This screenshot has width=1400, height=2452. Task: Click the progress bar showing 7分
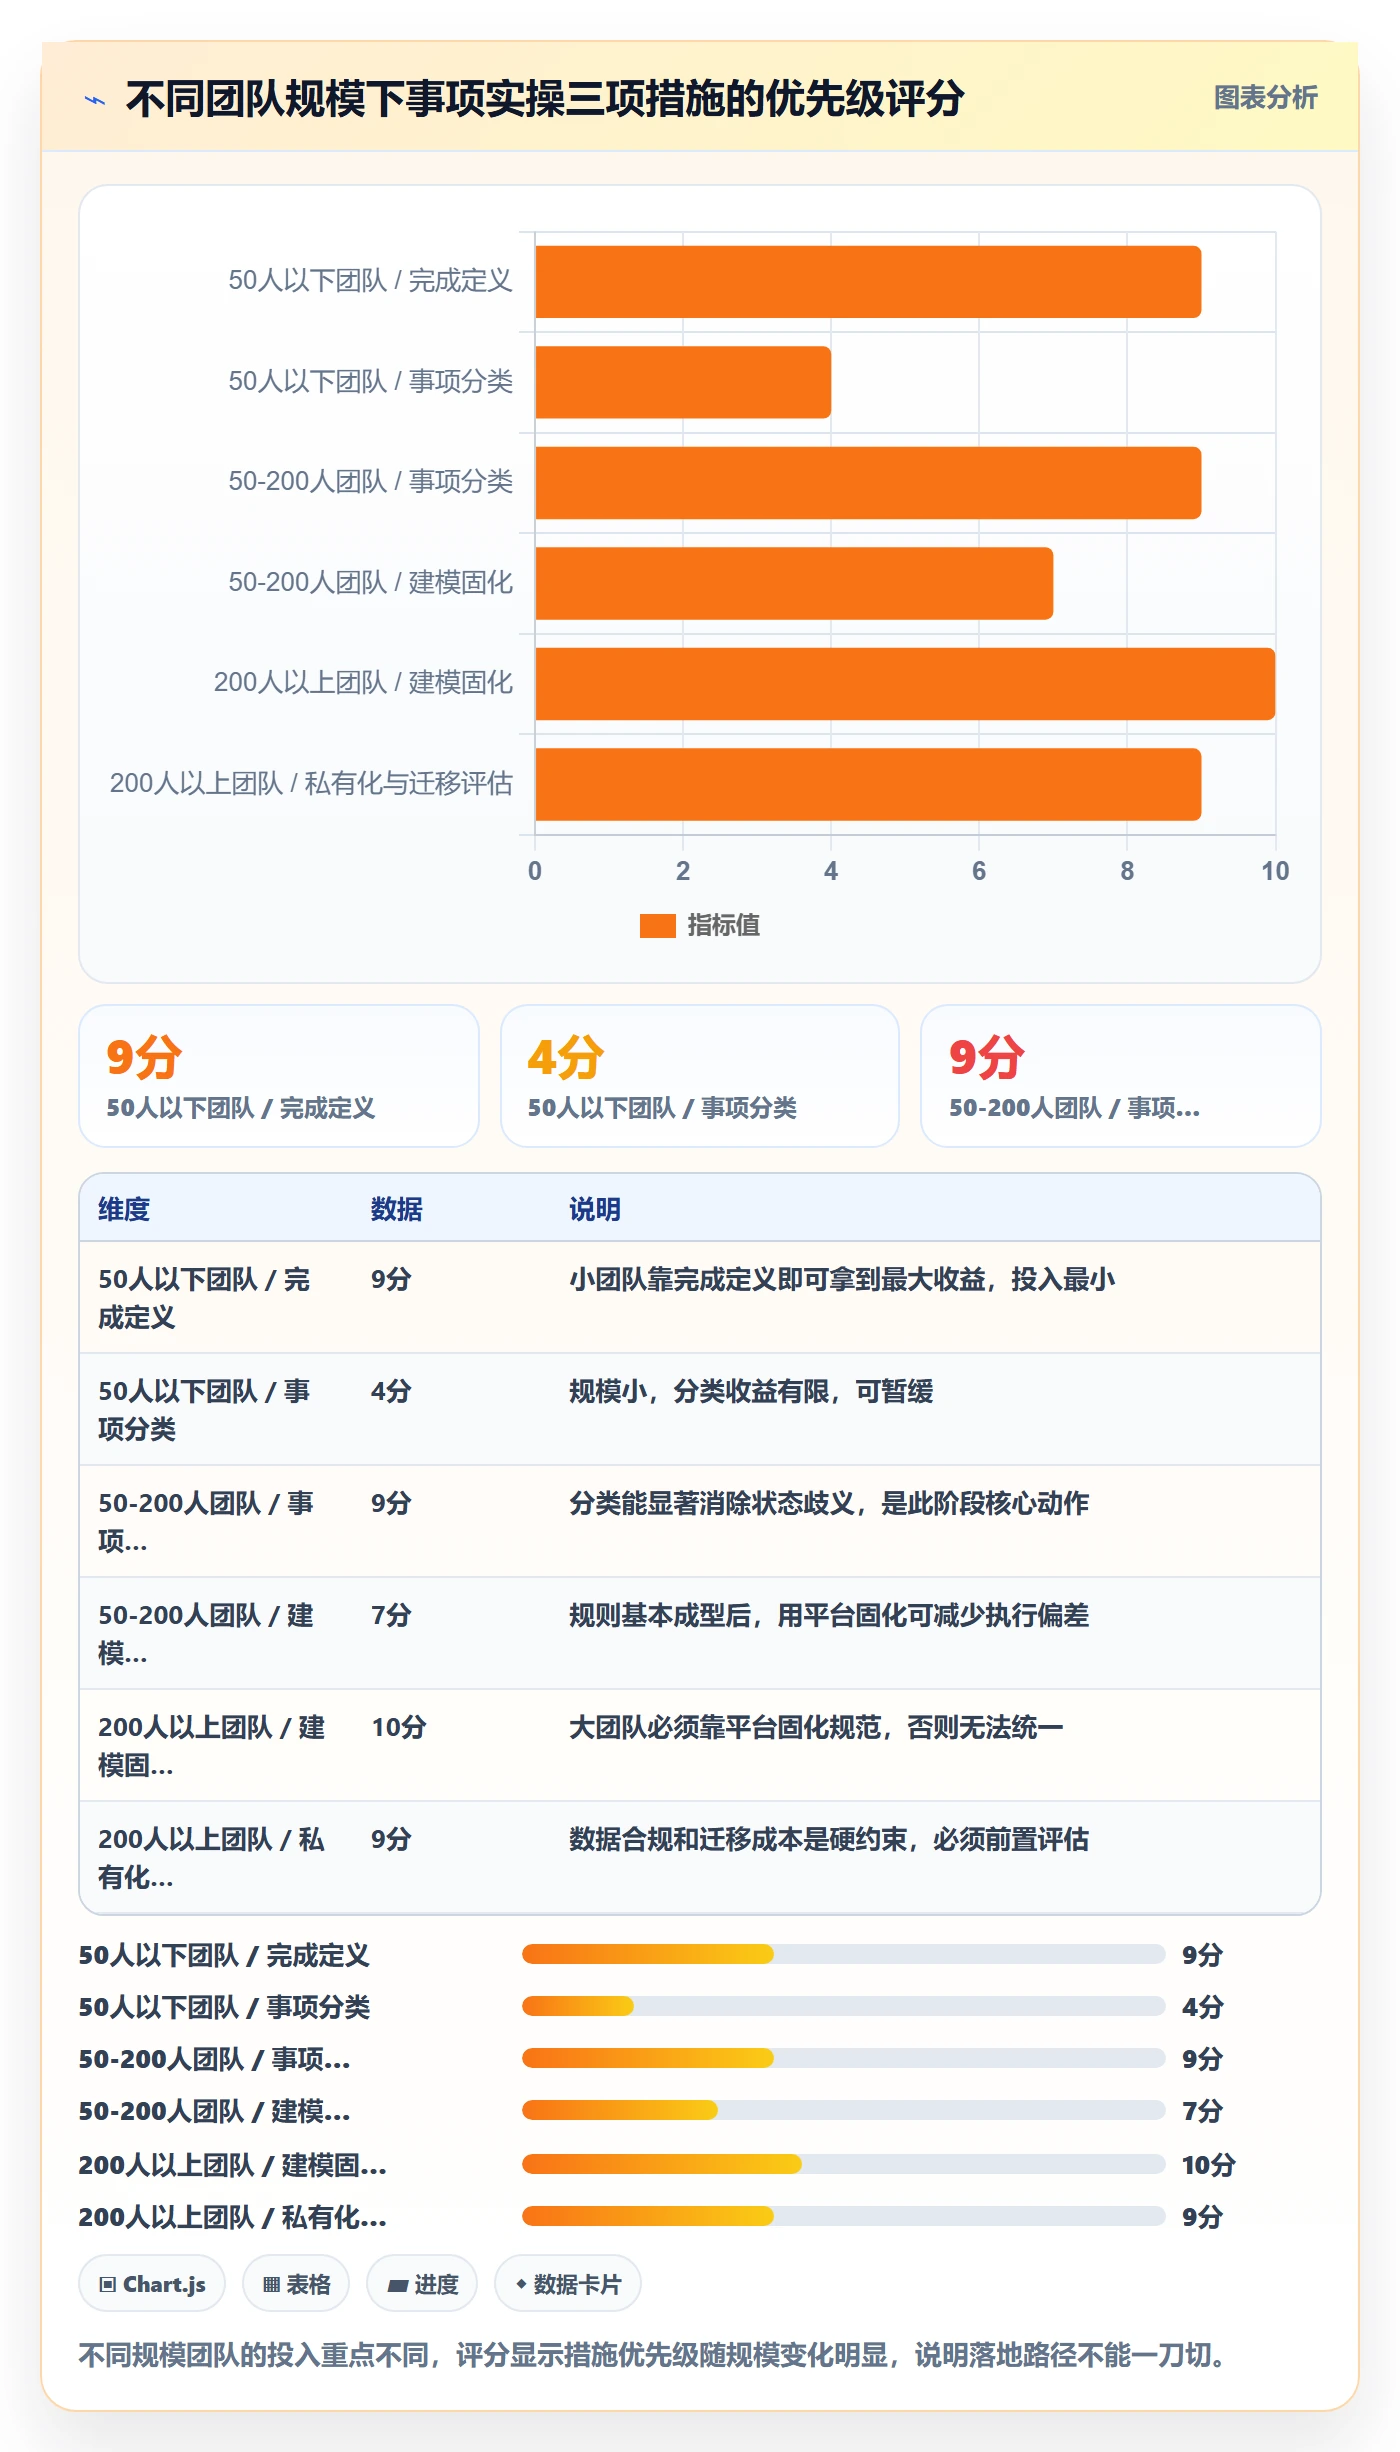pyautogui.click(x=843, y=2110)
